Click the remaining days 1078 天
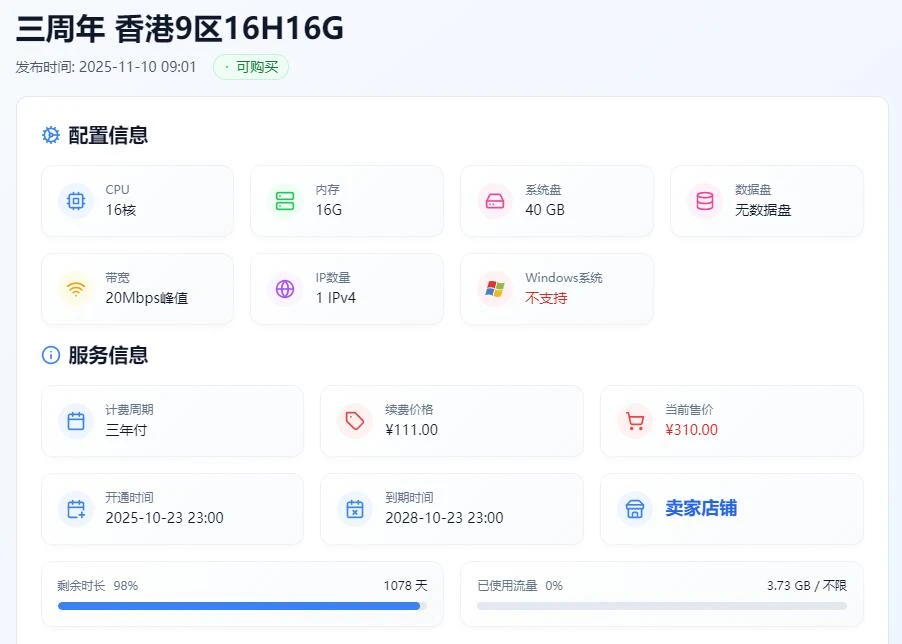This screenshot has height=644, width=902. click(406, 585)
